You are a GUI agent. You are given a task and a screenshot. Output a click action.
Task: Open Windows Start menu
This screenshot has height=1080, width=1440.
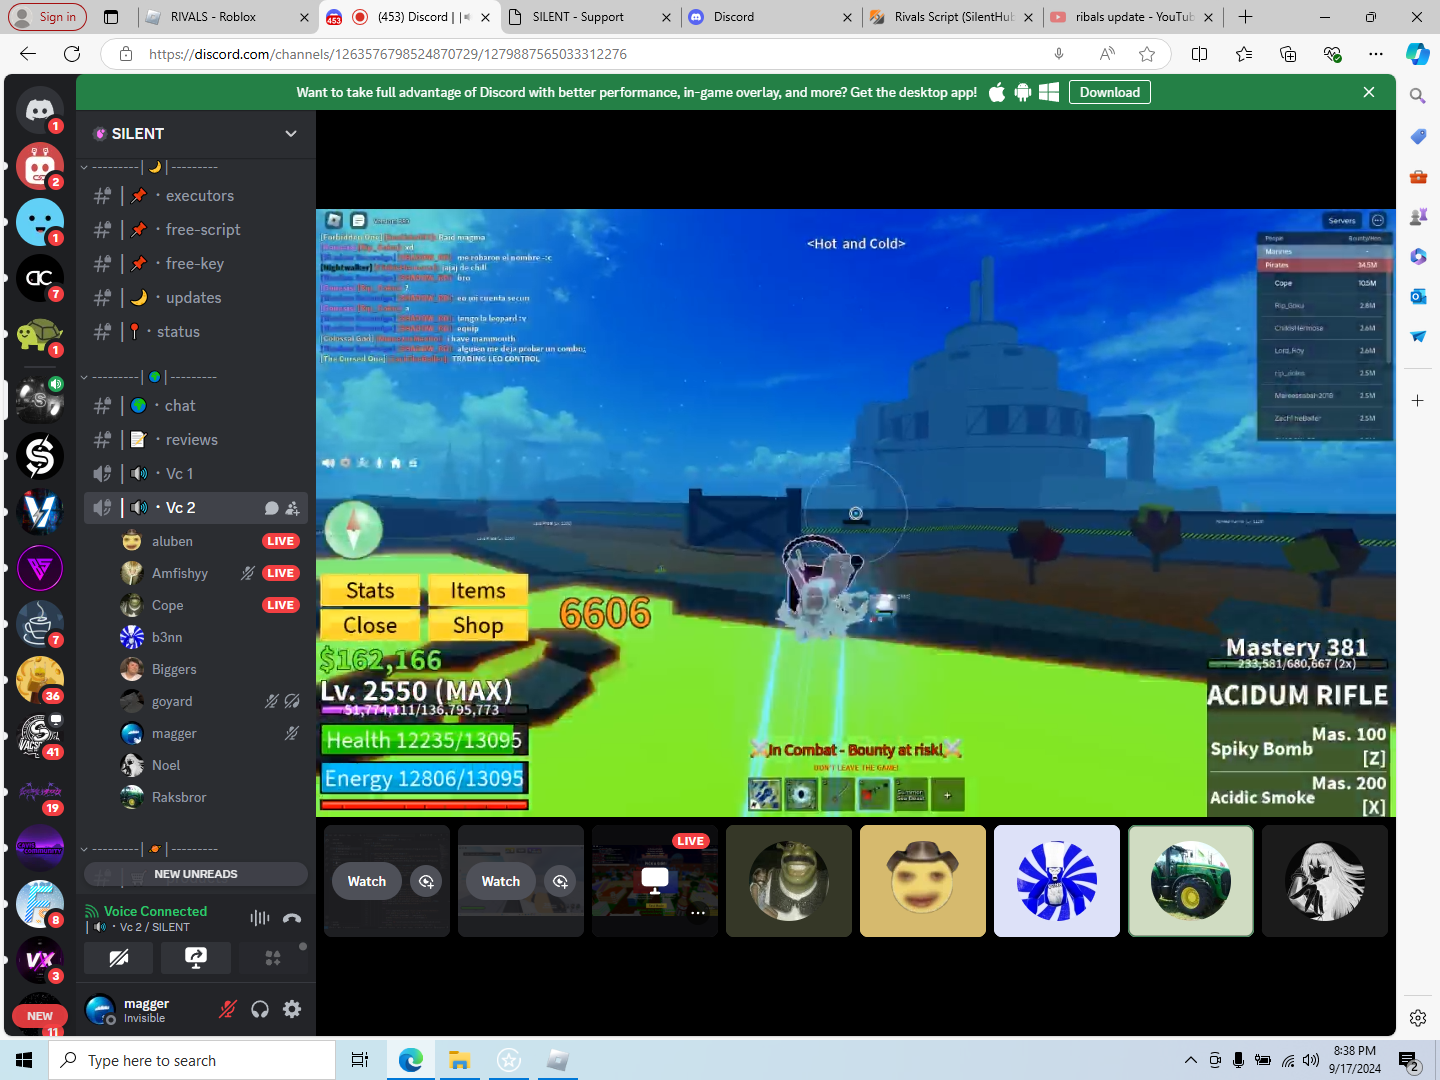[24, 1060]
